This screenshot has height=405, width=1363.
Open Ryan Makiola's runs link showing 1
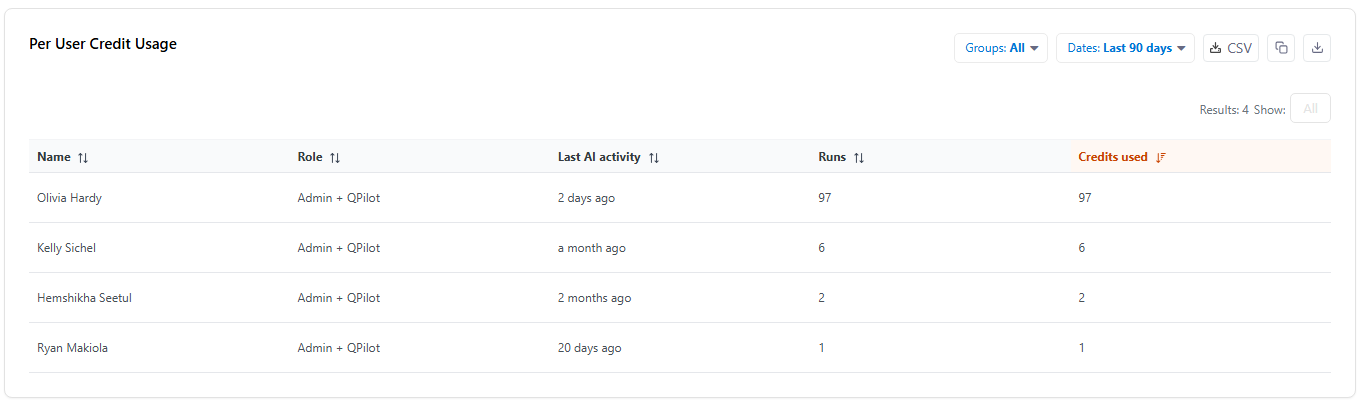point(821,348)
